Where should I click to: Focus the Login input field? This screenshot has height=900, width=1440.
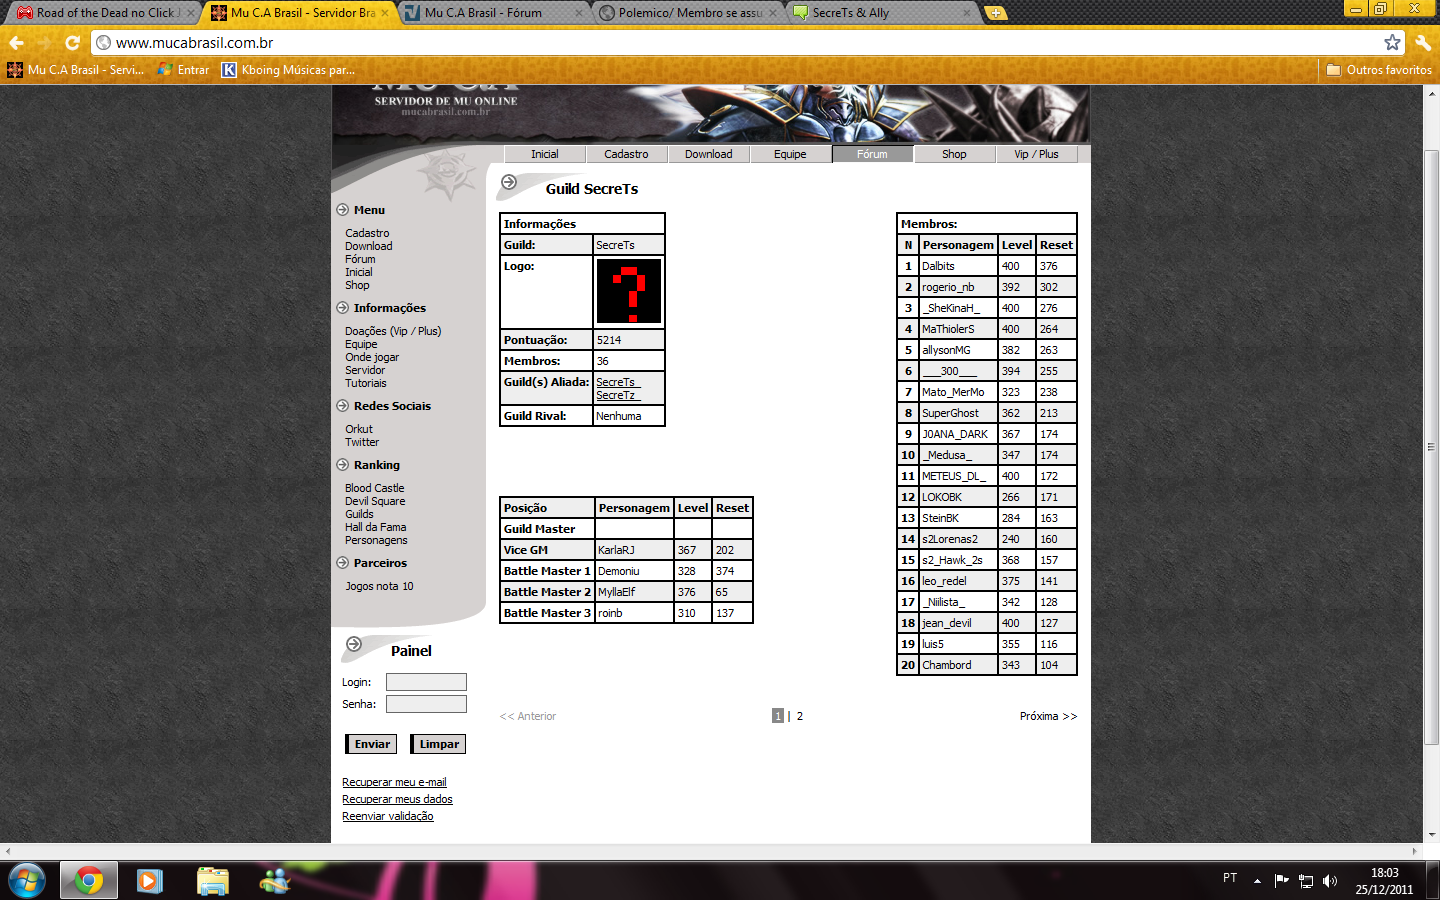click(x=426, y=682)
